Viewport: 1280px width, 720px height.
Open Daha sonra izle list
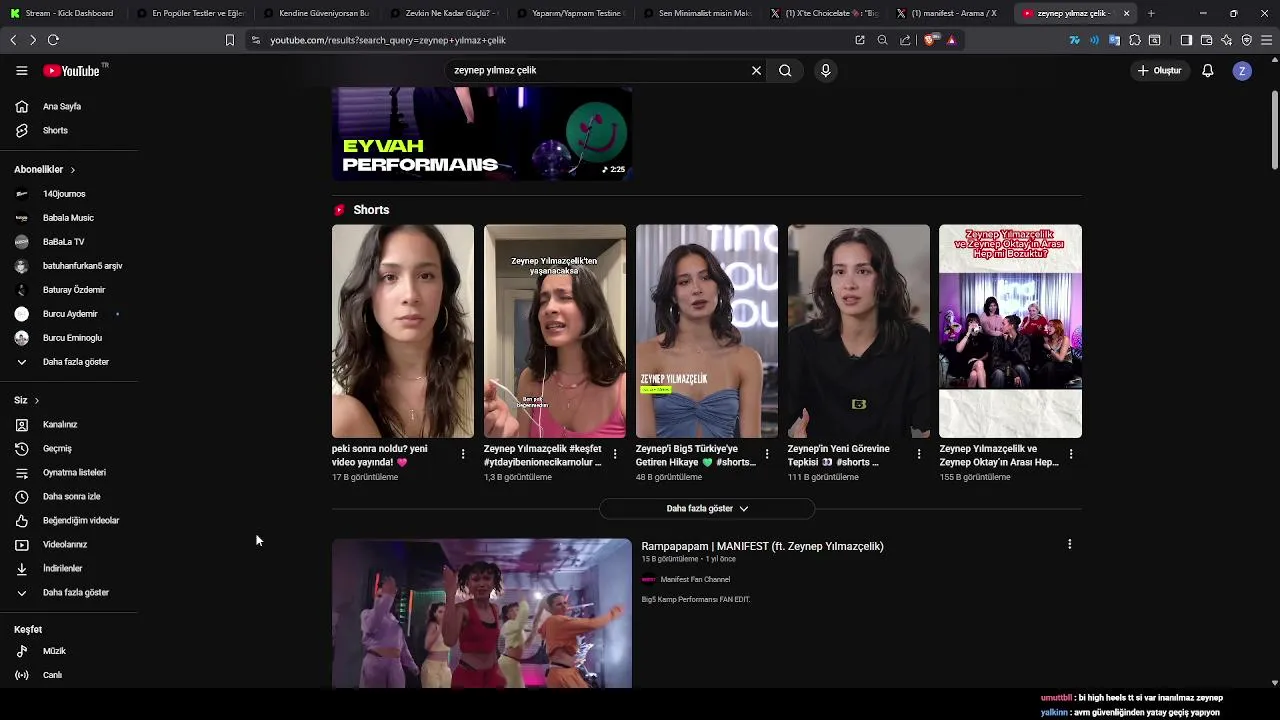tap(70, 497)
